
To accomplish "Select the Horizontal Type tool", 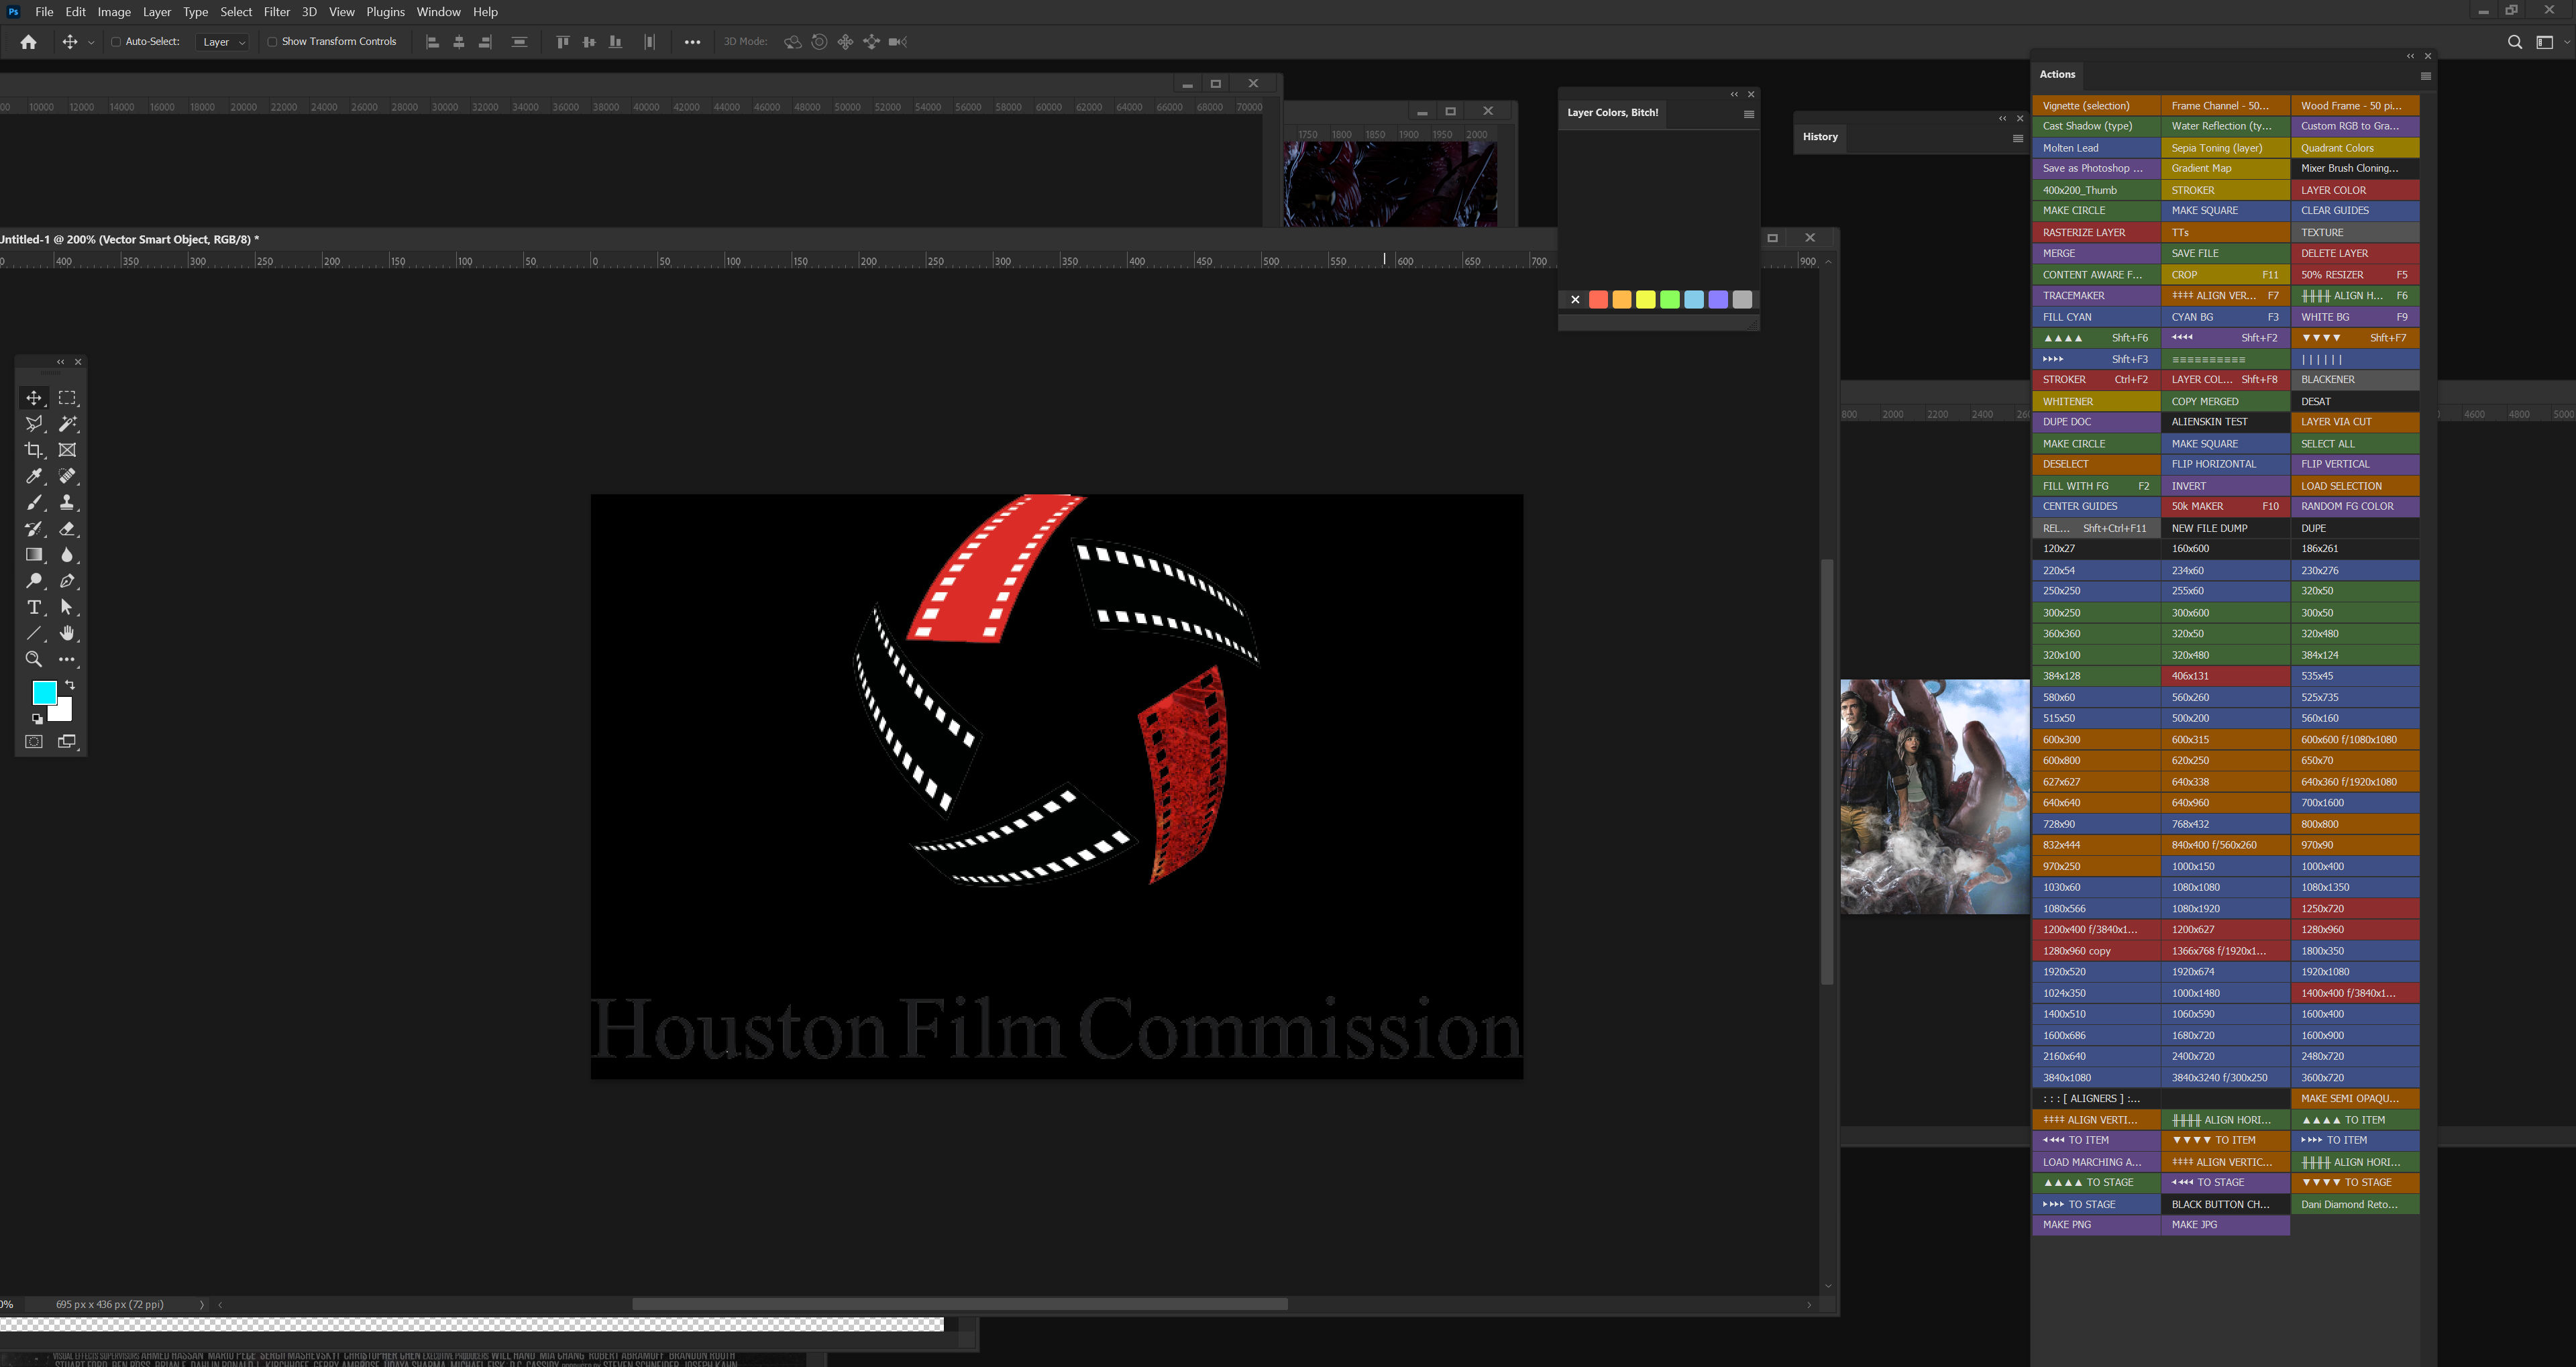I will coord(34,607).
